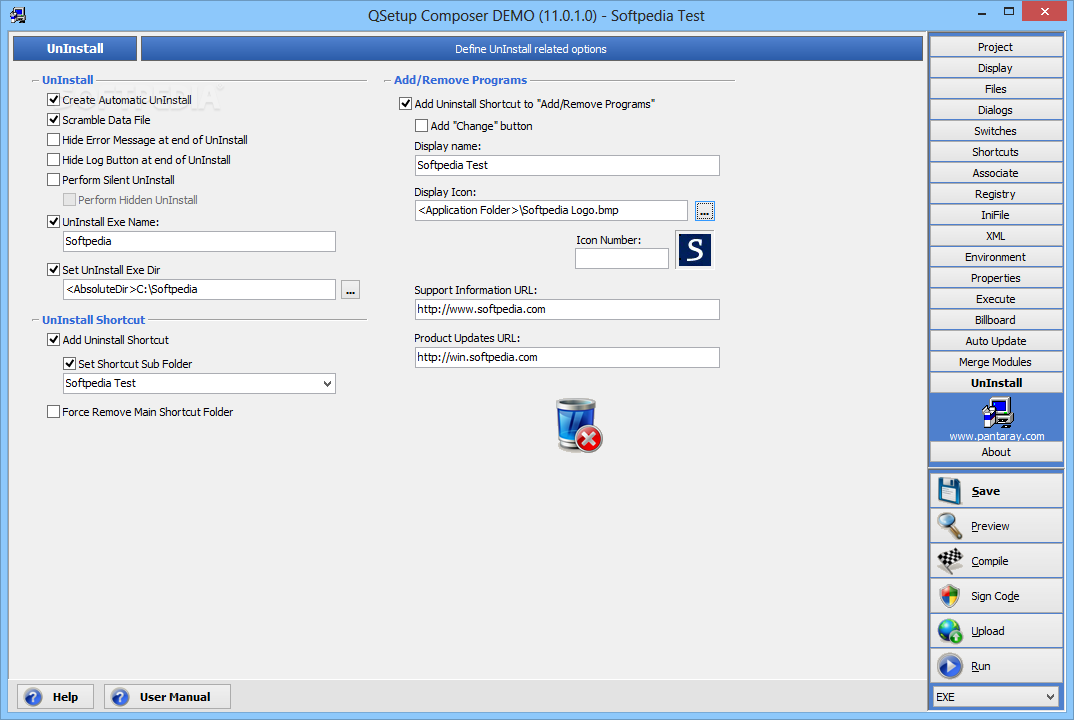Toggle UnInstall Exe Name checkbox
The image size is (1074, 720).
coord(53,222)
